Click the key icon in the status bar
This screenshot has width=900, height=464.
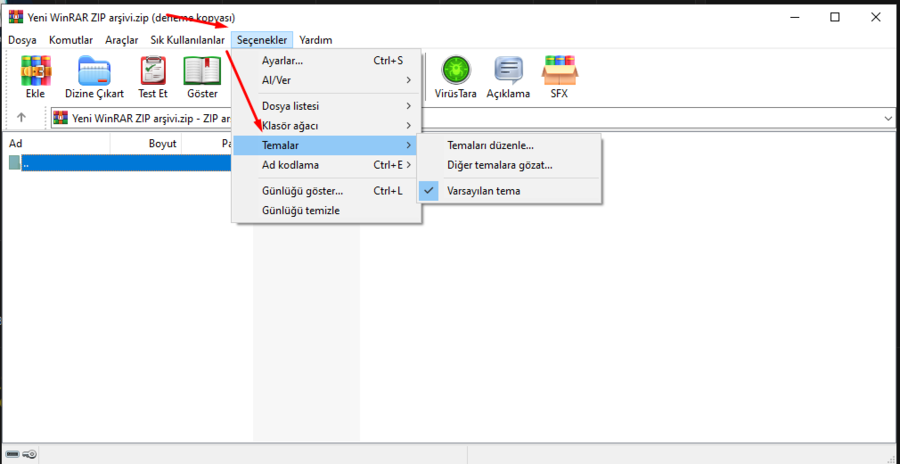tap(30, 454)
